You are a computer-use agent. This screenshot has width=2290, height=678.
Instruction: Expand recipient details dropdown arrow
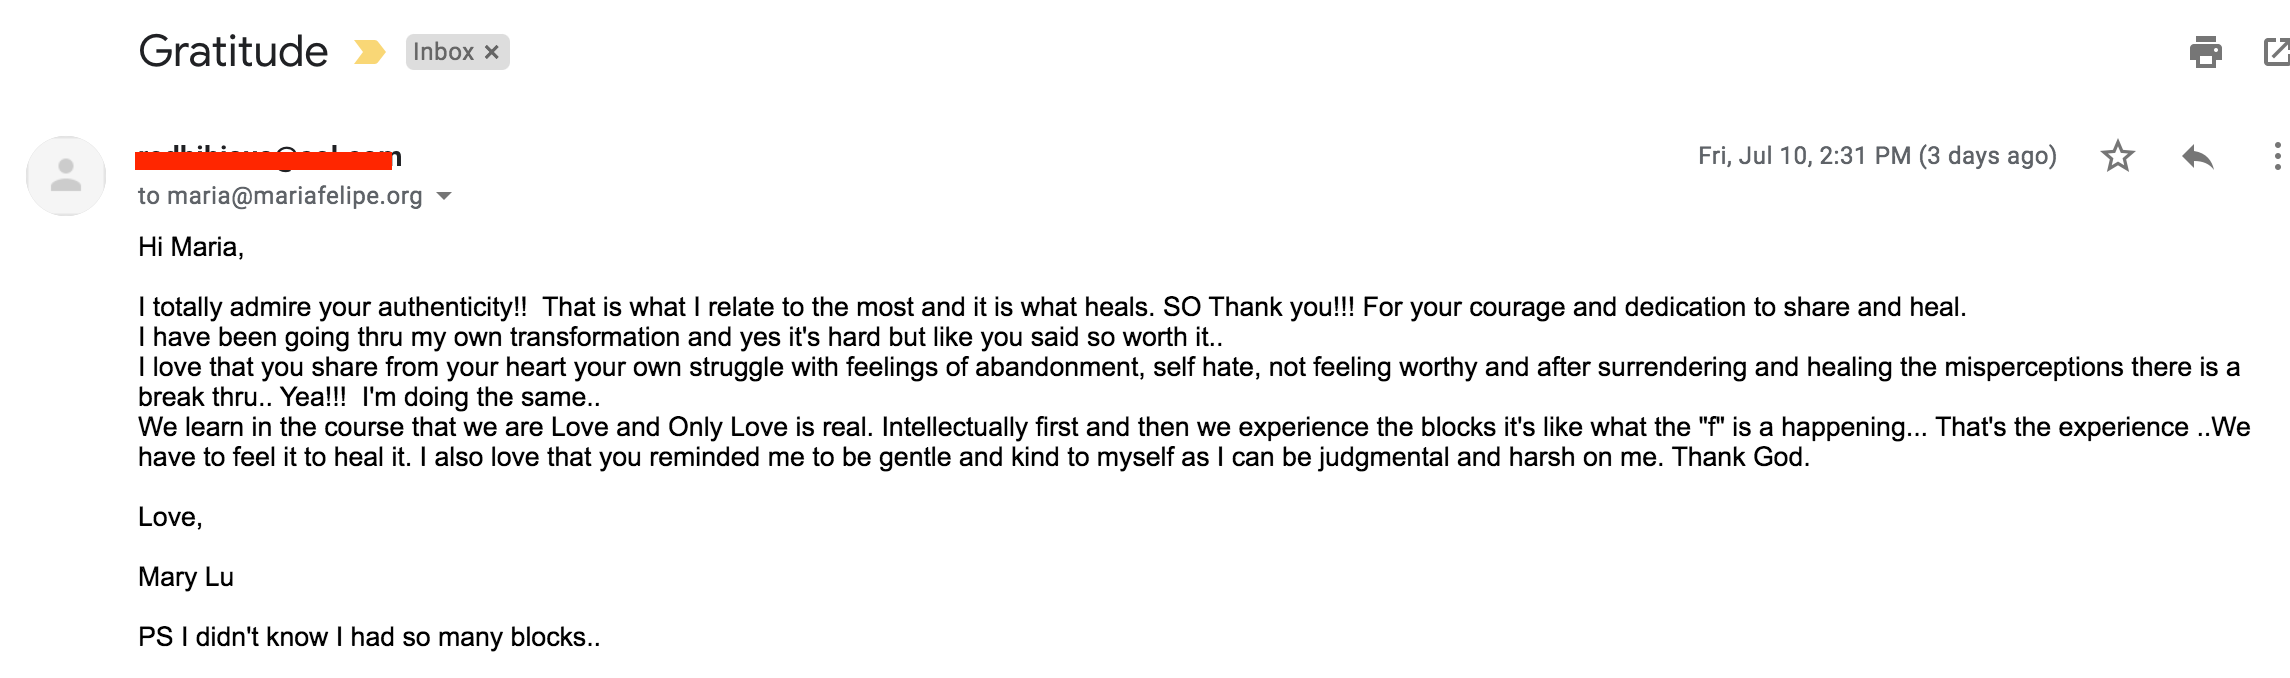445,196
